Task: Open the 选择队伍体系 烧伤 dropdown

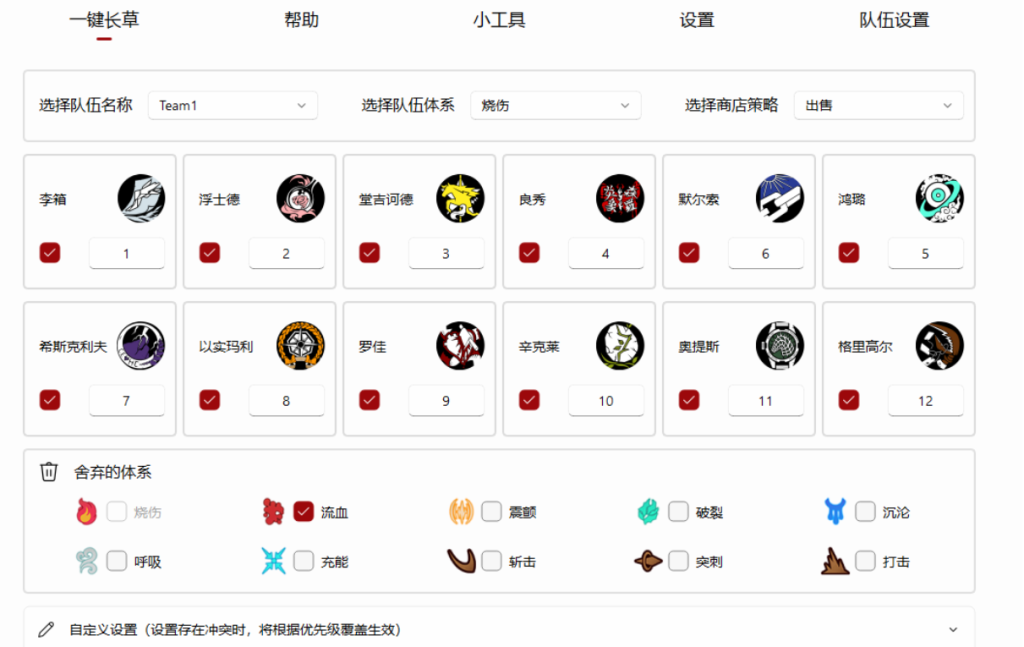Action: point(555,105)
